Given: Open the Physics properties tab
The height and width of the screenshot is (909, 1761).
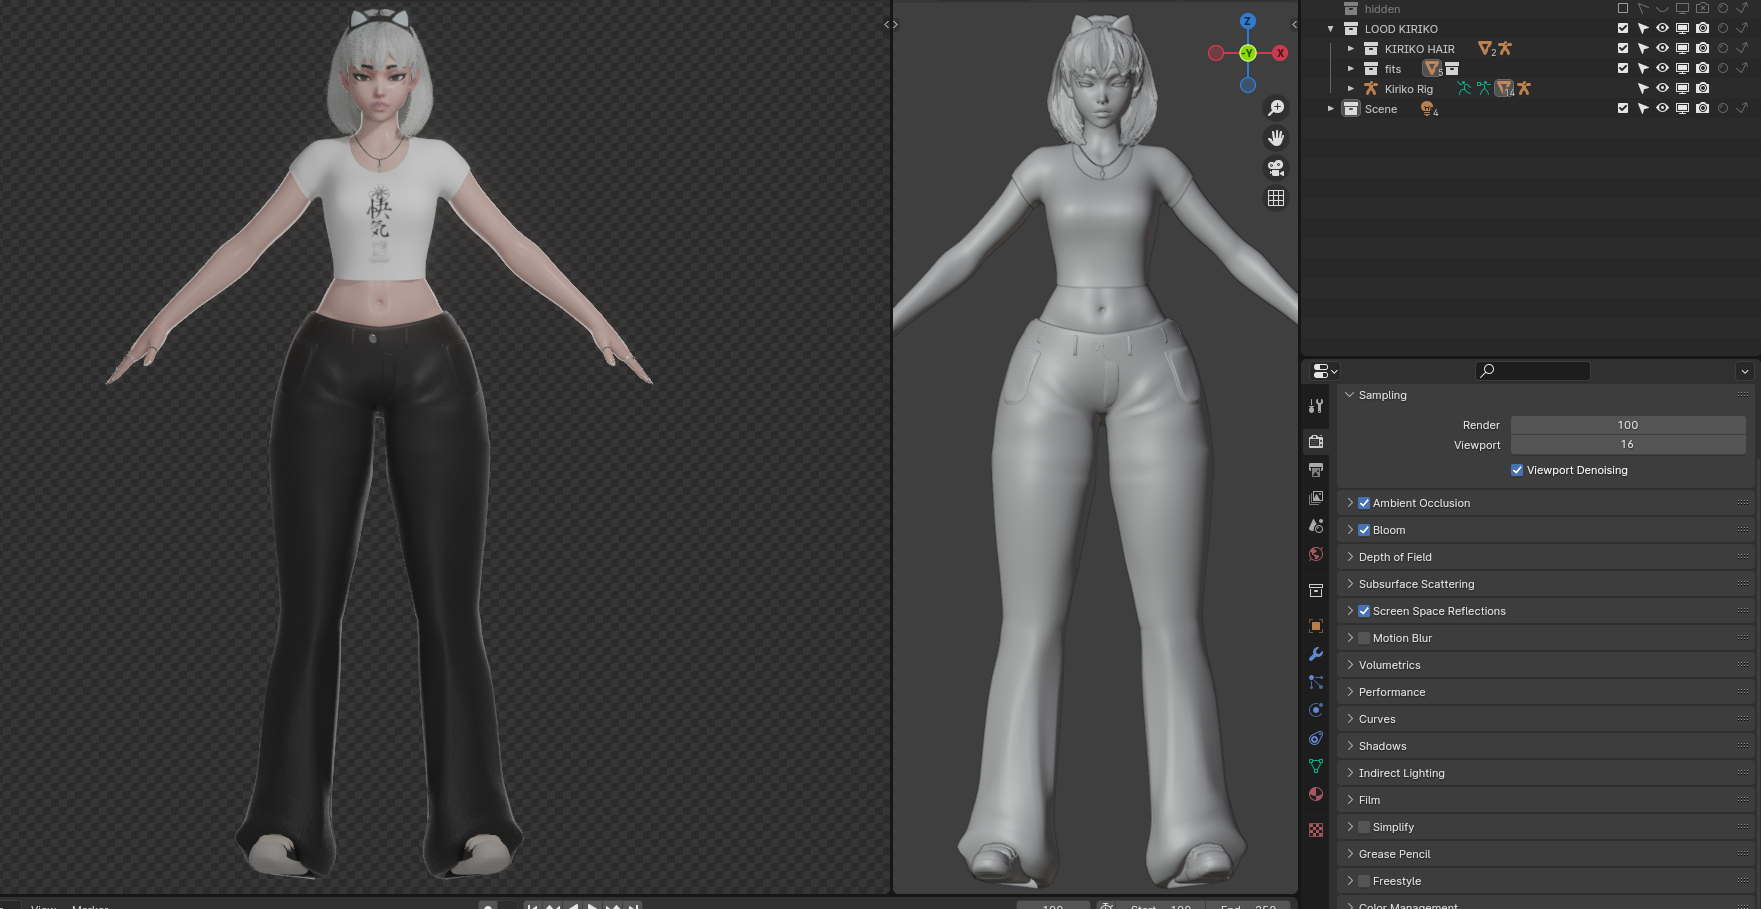Looking at the screenshot, I should [x=1316, y=710].
